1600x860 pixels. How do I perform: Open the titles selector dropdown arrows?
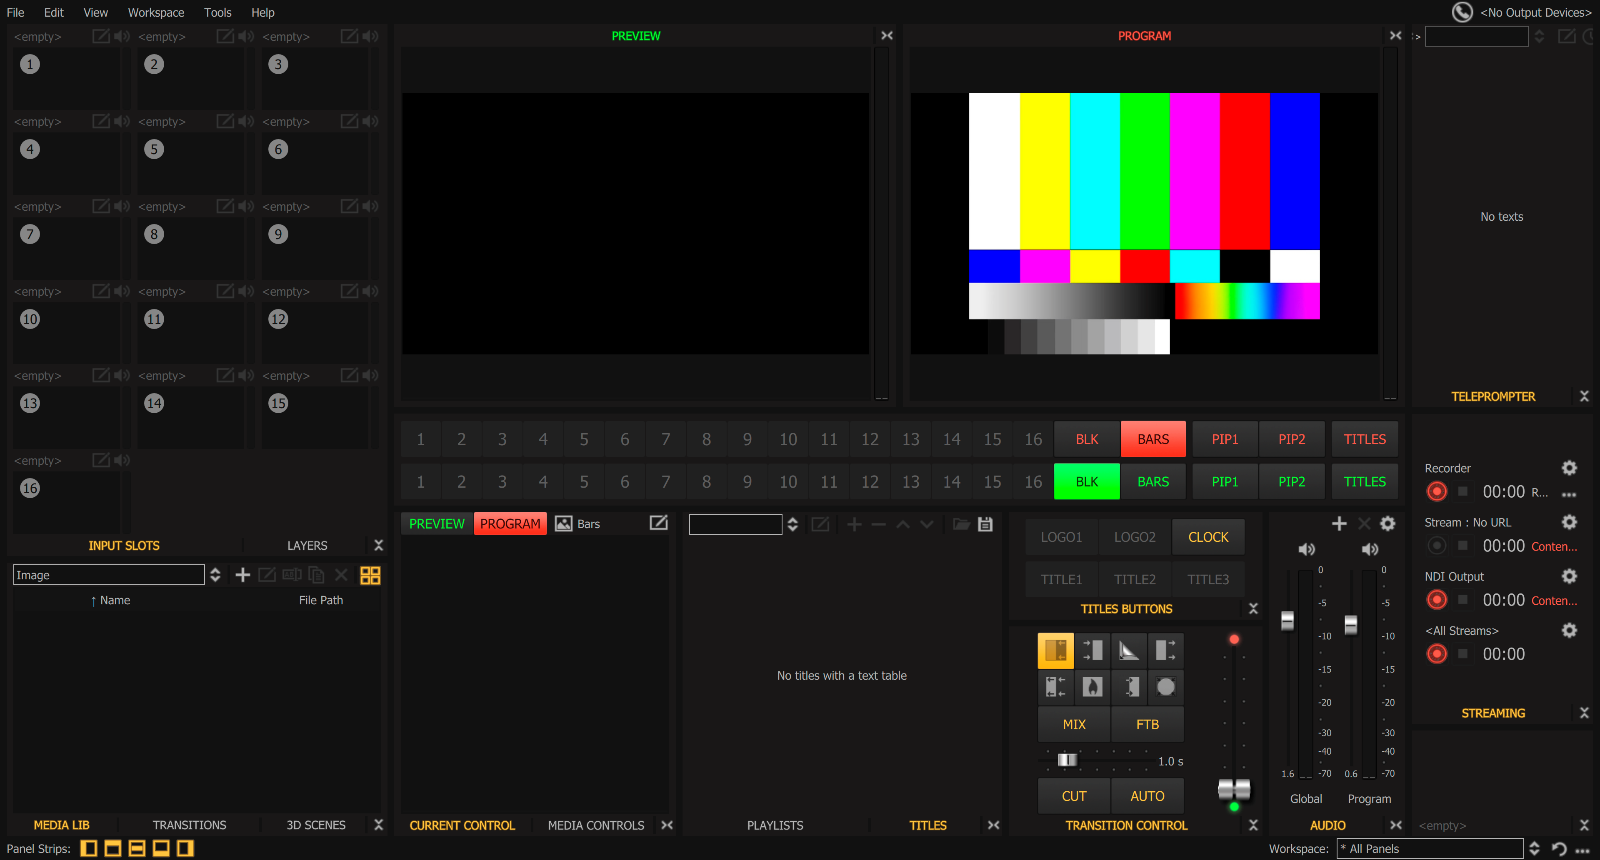(x=793, y=525)
